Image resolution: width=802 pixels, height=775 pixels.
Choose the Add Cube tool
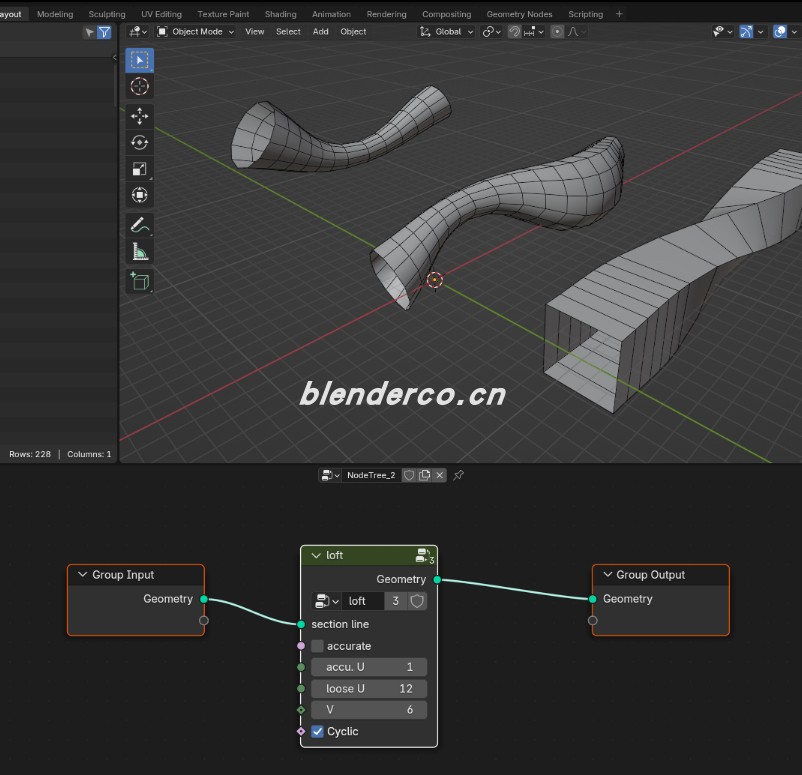click(x=139, y=281)
